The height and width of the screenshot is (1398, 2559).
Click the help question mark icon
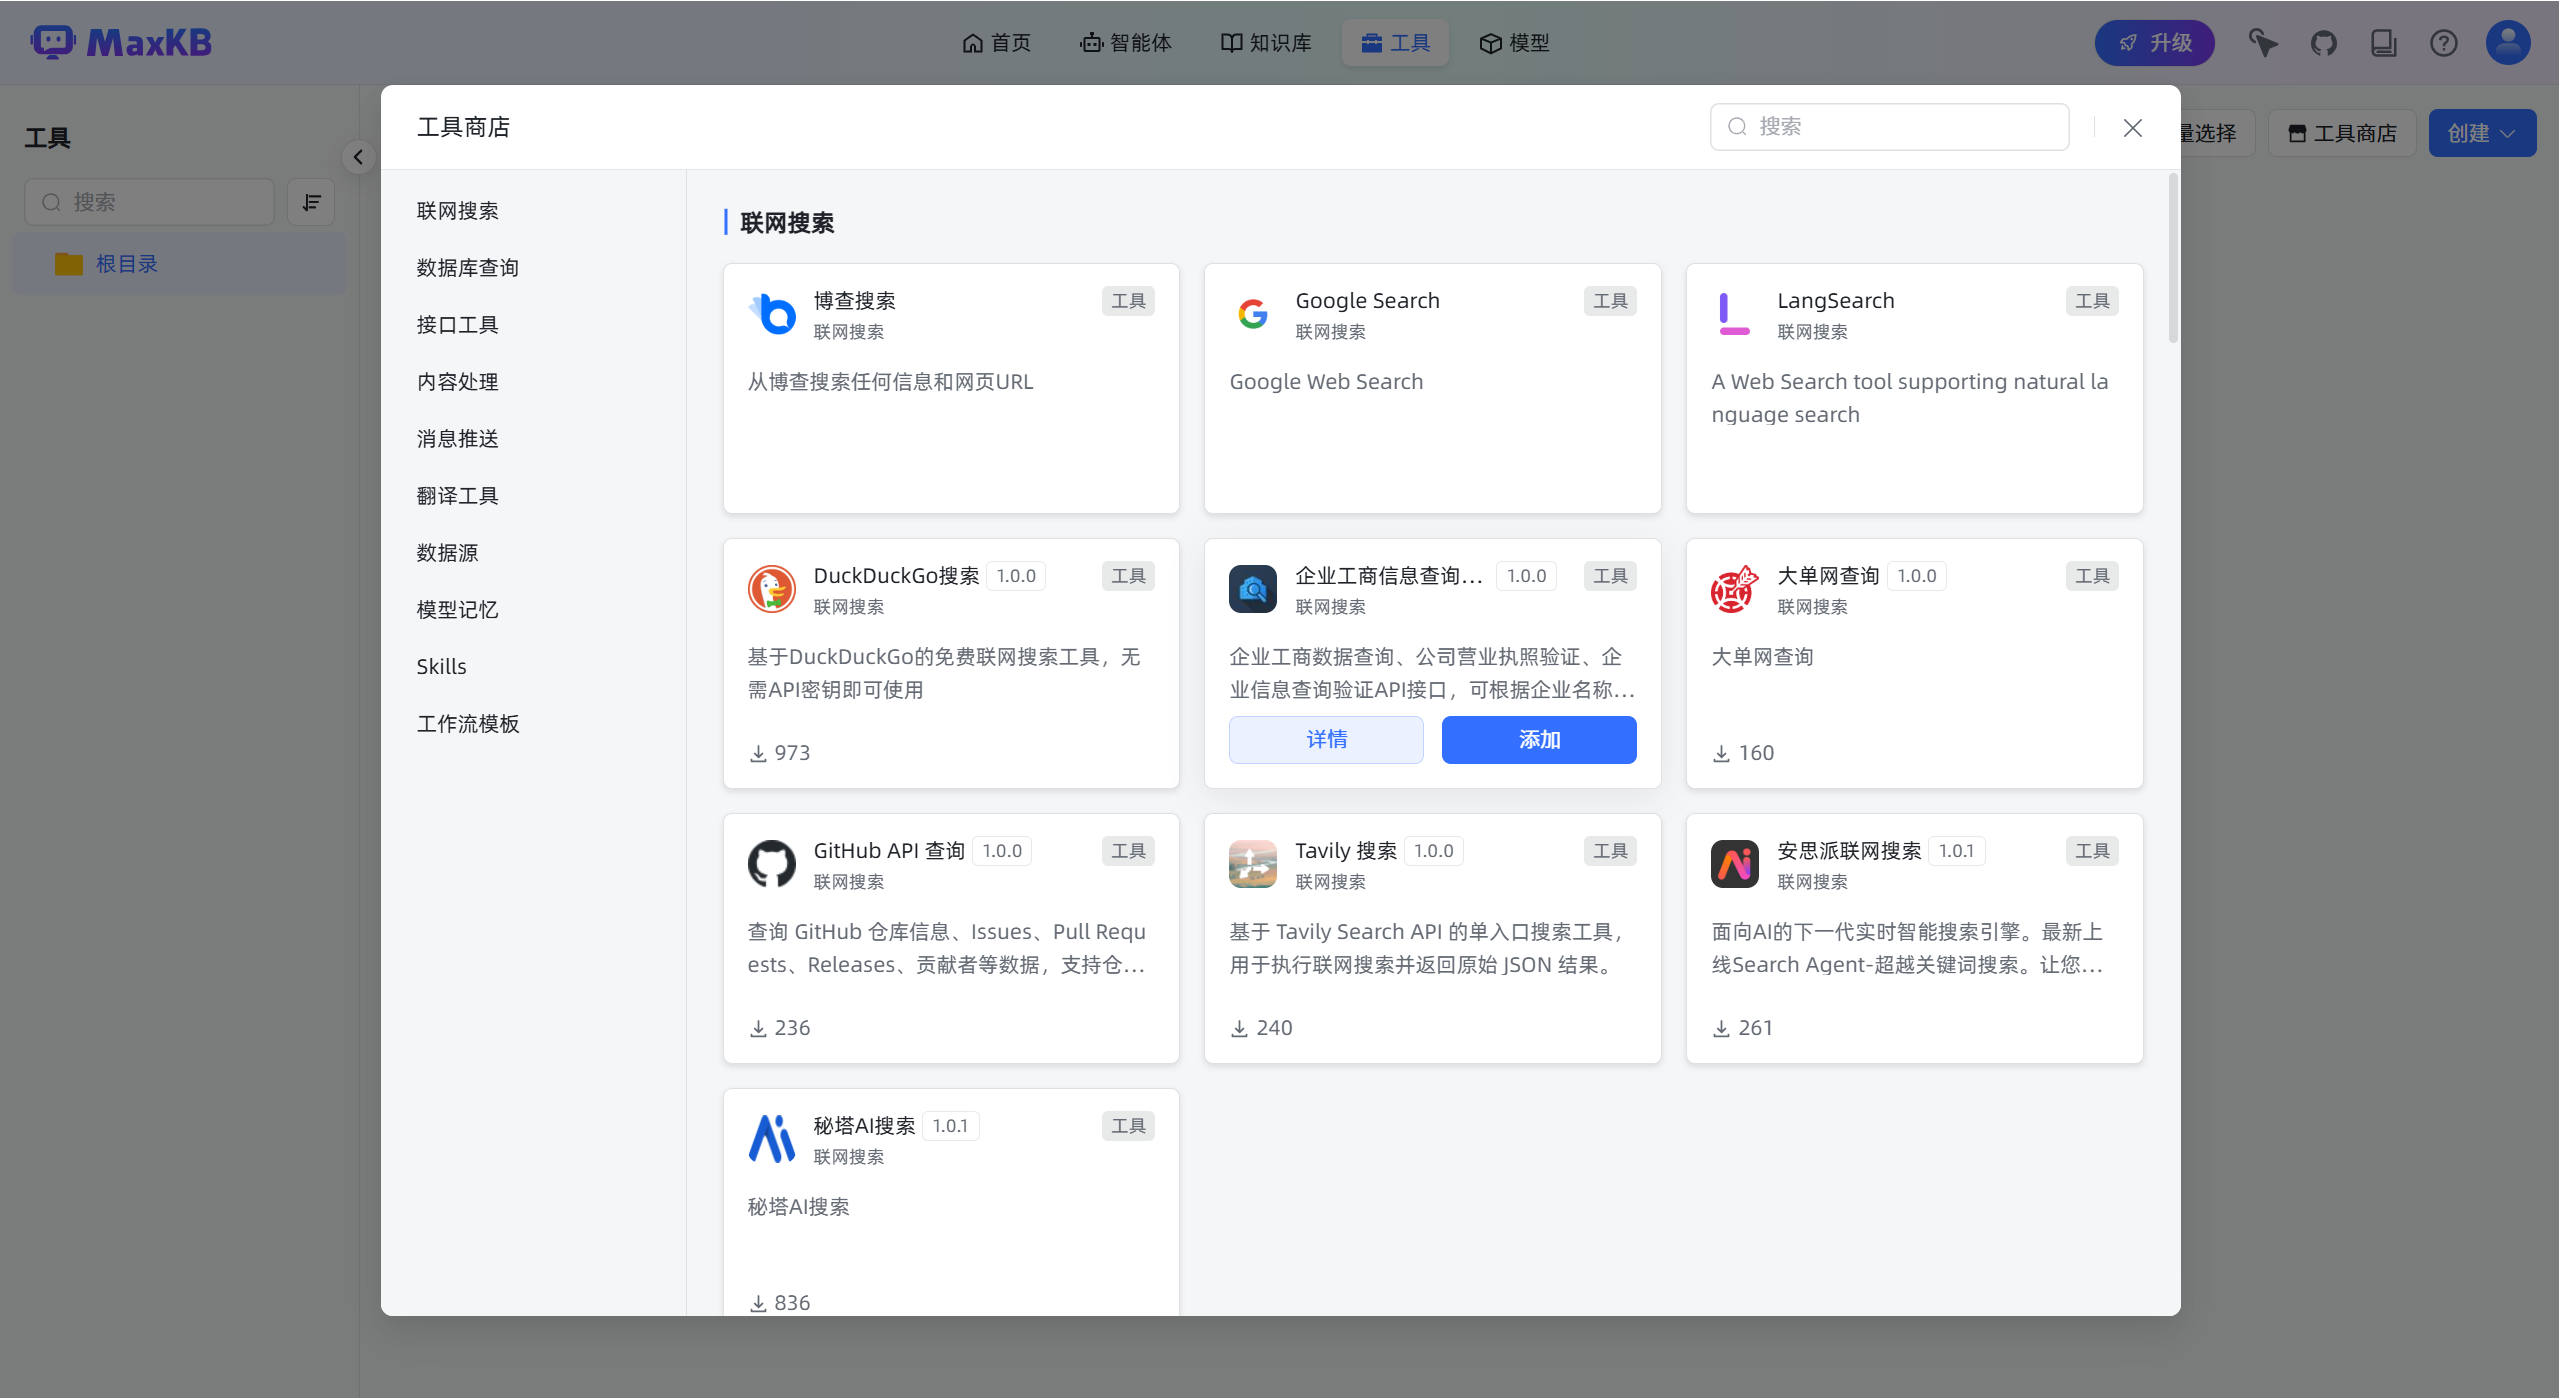pos(2443,43)
